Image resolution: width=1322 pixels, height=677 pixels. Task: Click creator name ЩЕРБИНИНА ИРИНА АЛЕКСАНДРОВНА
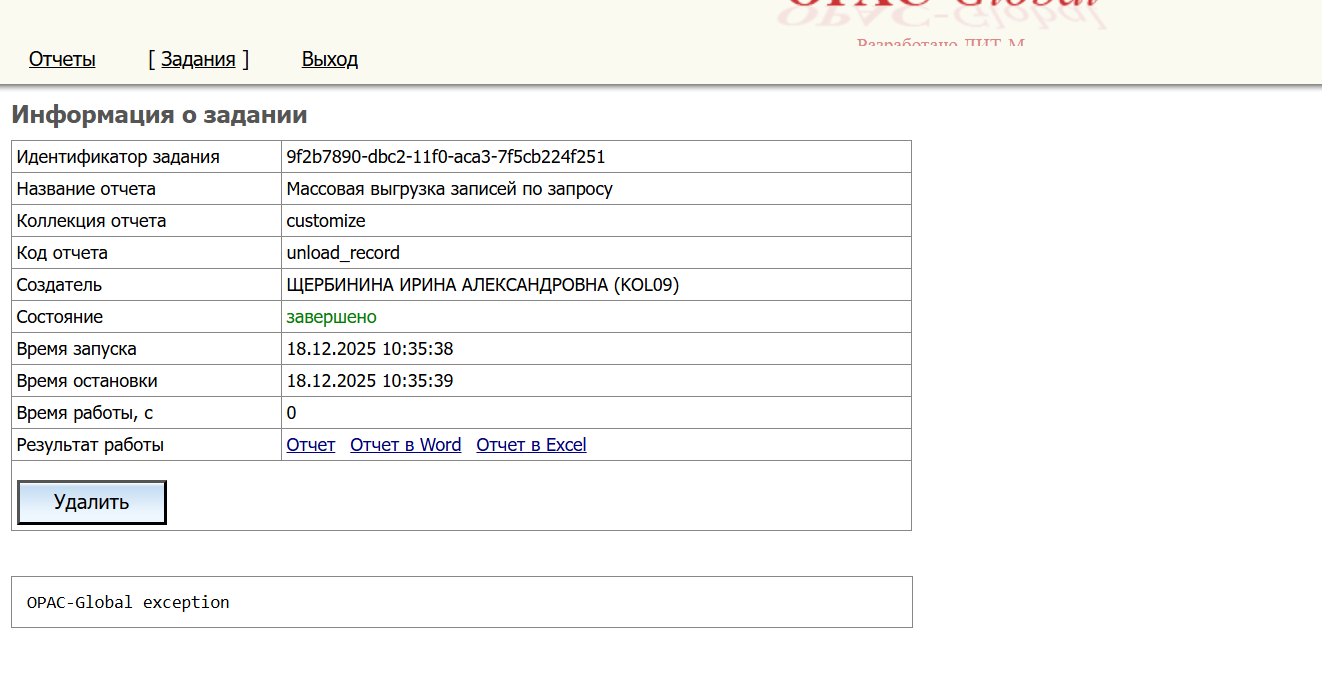click(482, 285)
